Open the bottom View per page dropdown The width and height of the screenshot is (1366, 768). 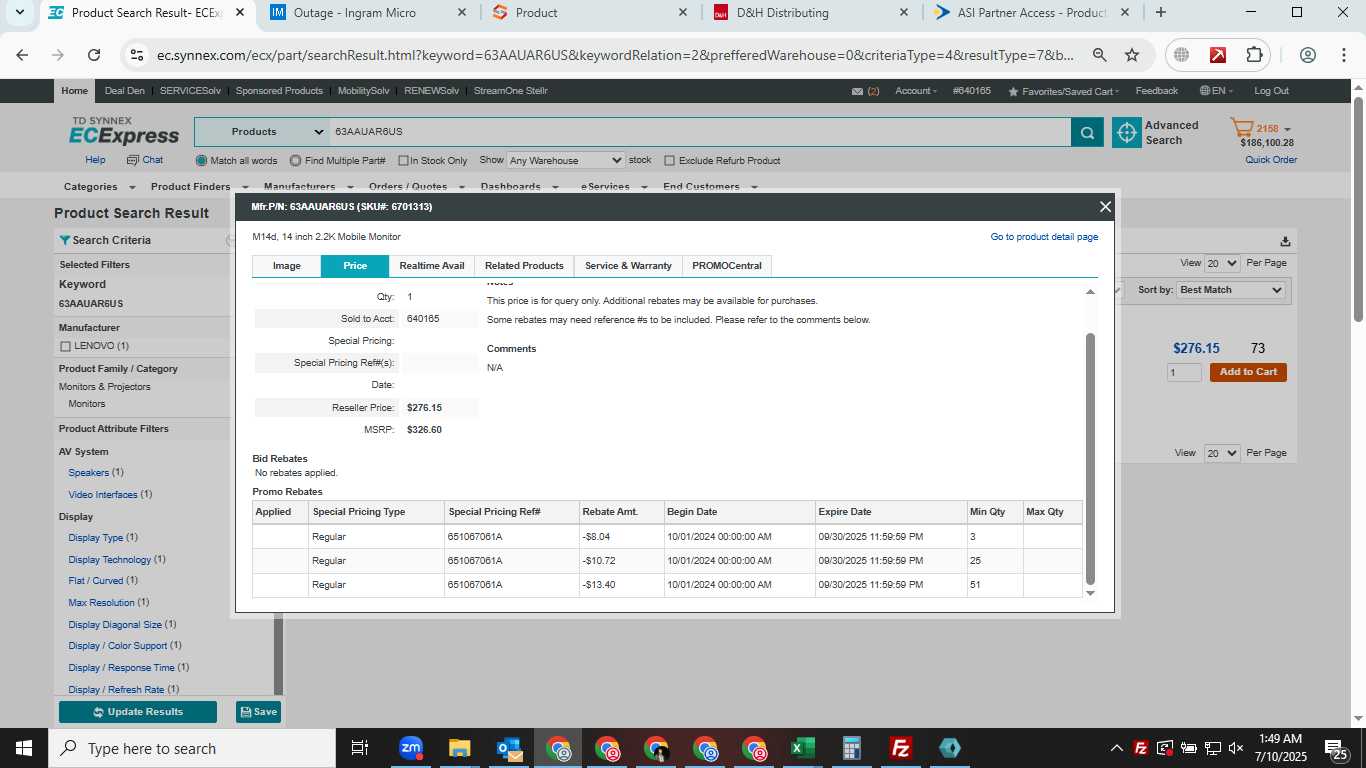(x=1222, y=453)
